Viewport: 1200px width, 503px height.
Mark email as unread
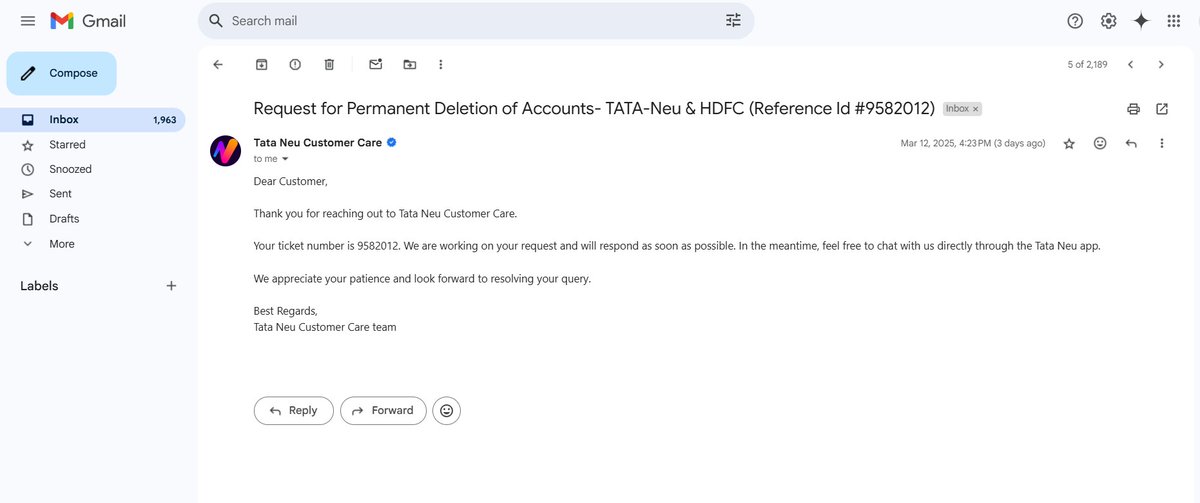point(376,64)
